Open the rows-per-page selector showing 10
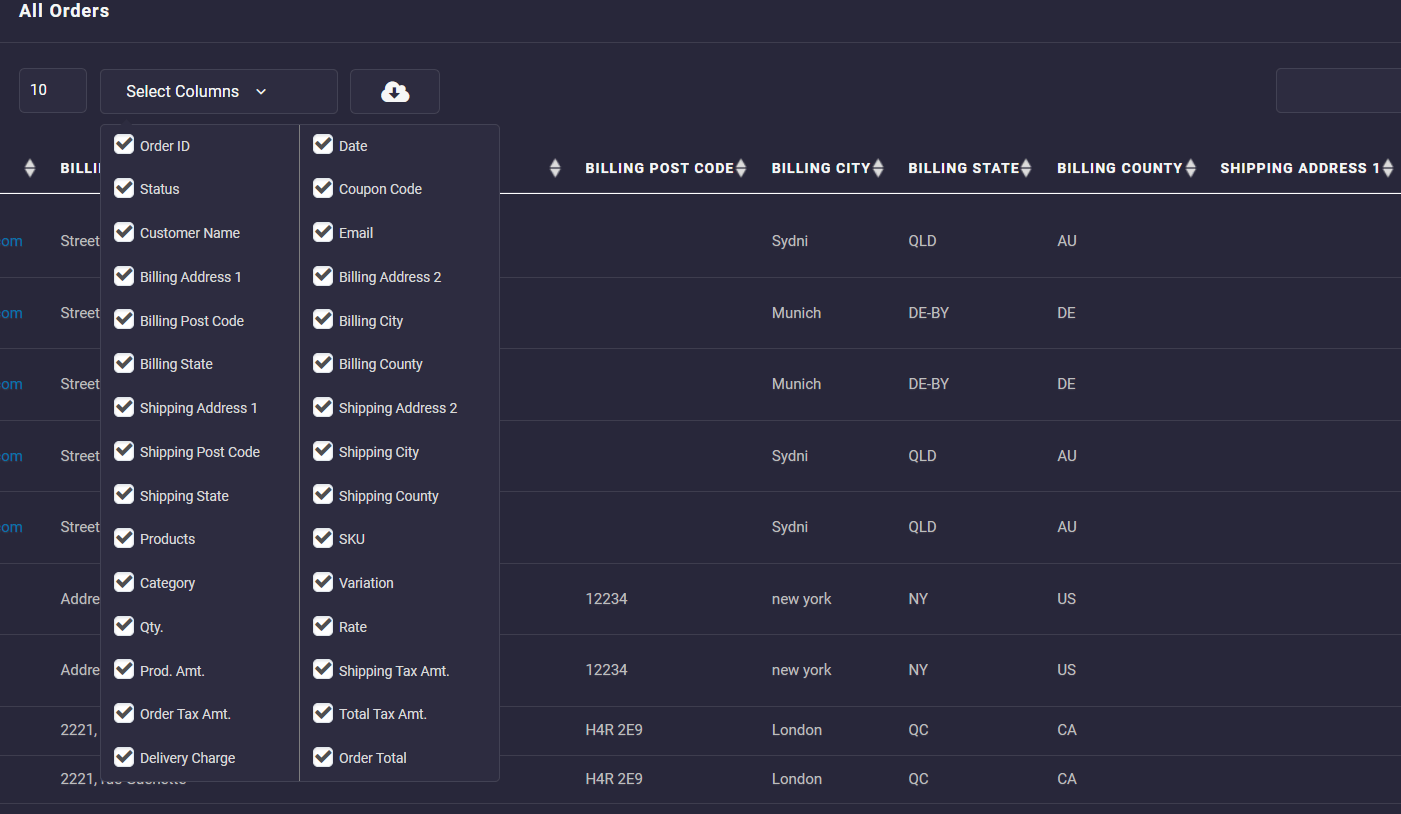The width and height of the screenshot is (1401, 814). coord(52,90)
